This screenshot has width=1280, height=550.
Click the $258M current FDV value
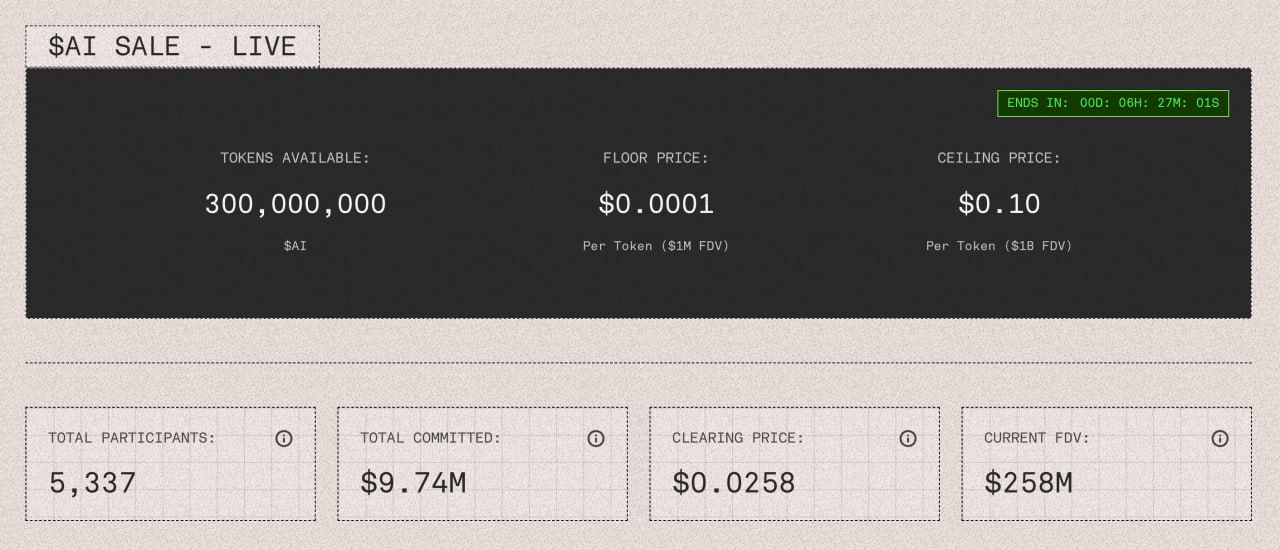pos(1028,483)
